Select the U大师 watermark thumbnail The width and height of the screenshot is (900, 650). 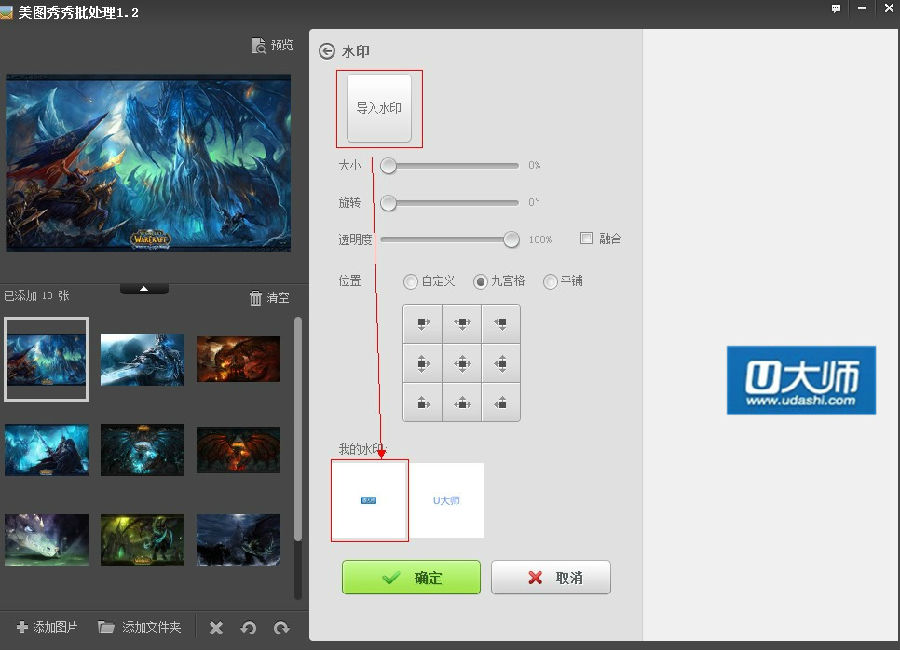(x=447, y=500)
